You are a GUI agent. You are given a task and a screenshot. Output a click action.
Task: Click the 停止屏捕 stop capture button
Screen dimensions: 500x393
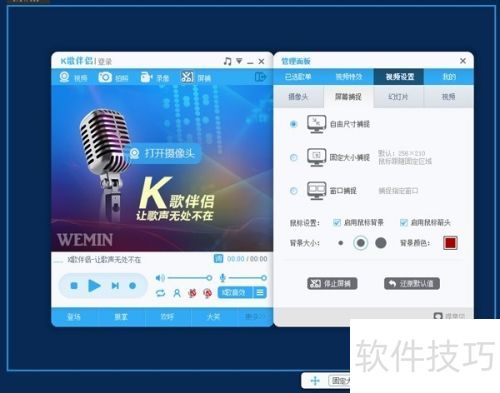(332, 284)
